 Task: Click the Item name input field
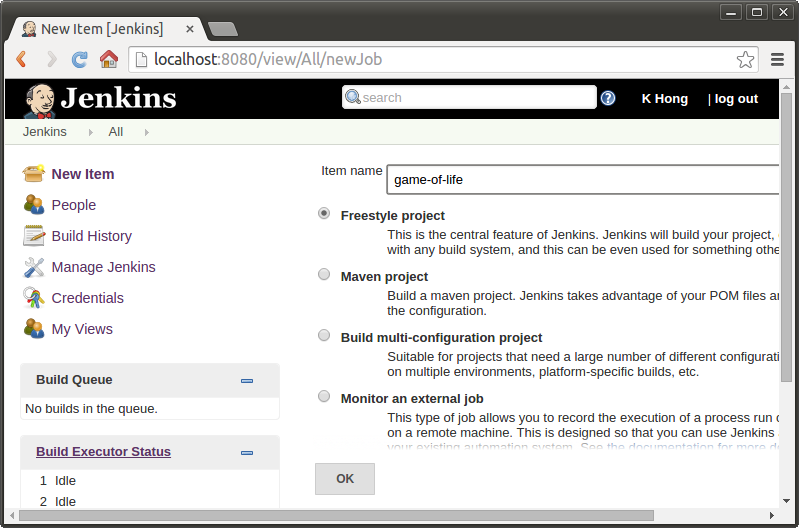coord(583,179)
